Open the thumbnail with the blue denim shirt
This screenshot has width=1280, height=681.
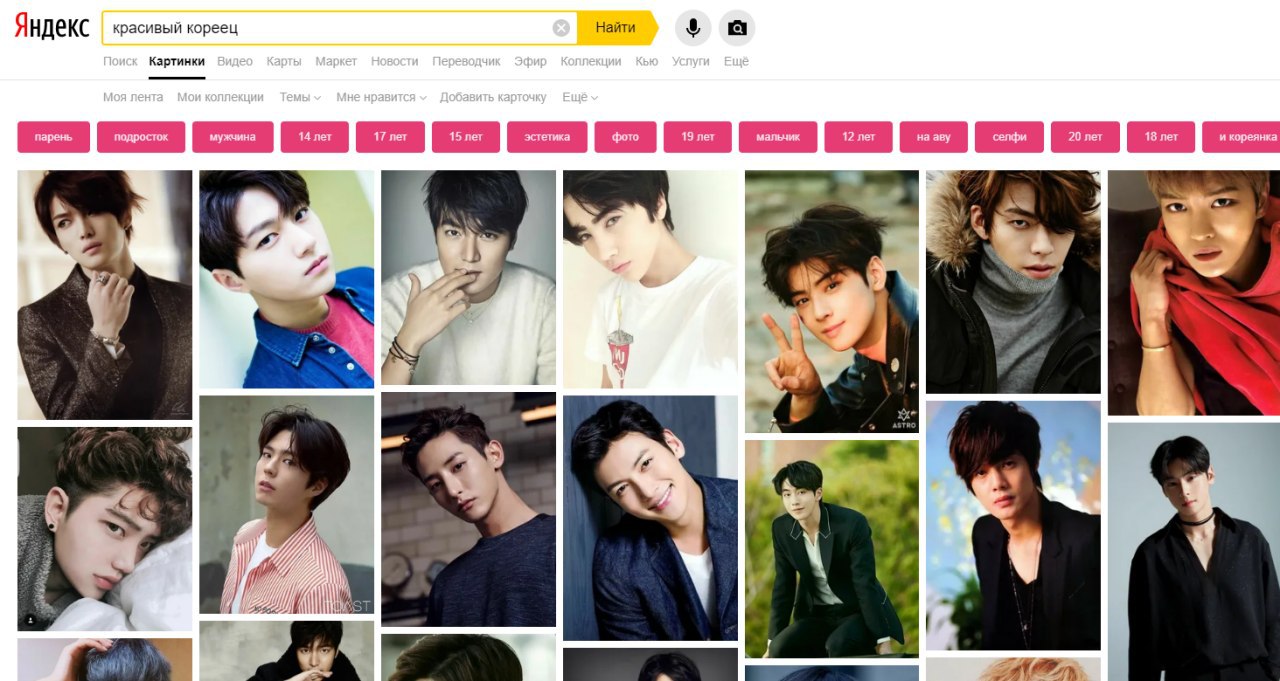(x=286, y=279)
